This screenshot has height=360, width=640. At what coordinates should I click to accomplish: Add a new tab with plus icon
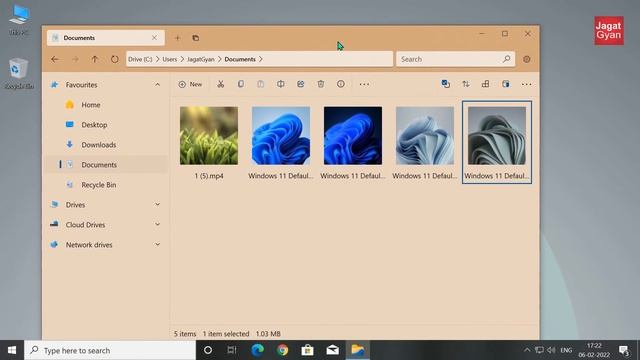(178, 38)
